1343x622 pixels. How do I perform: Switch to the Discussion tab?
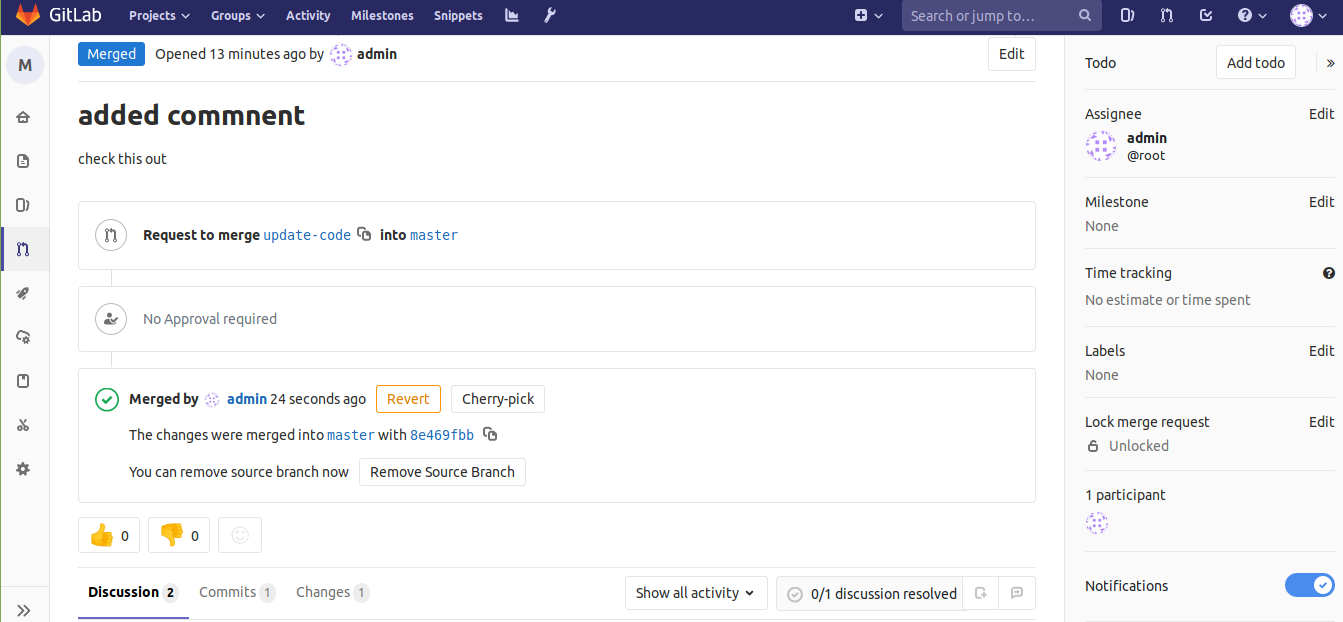(x=133, y=593)
